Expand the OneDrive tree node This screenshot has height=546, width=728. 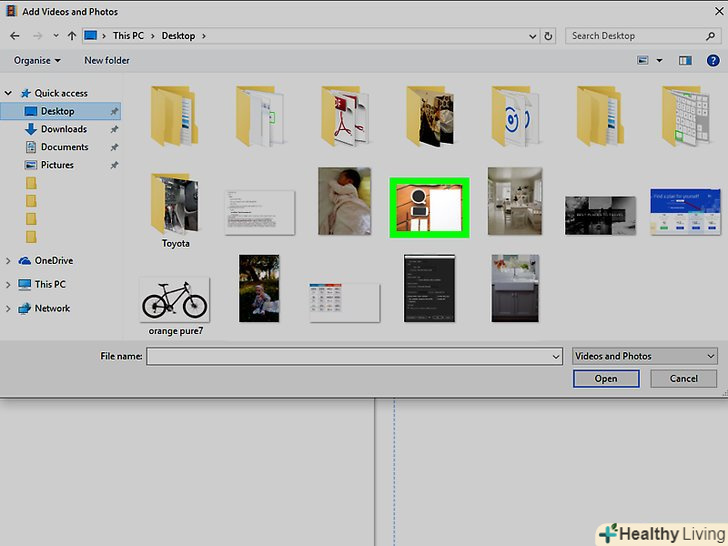[x=9, y=260]
